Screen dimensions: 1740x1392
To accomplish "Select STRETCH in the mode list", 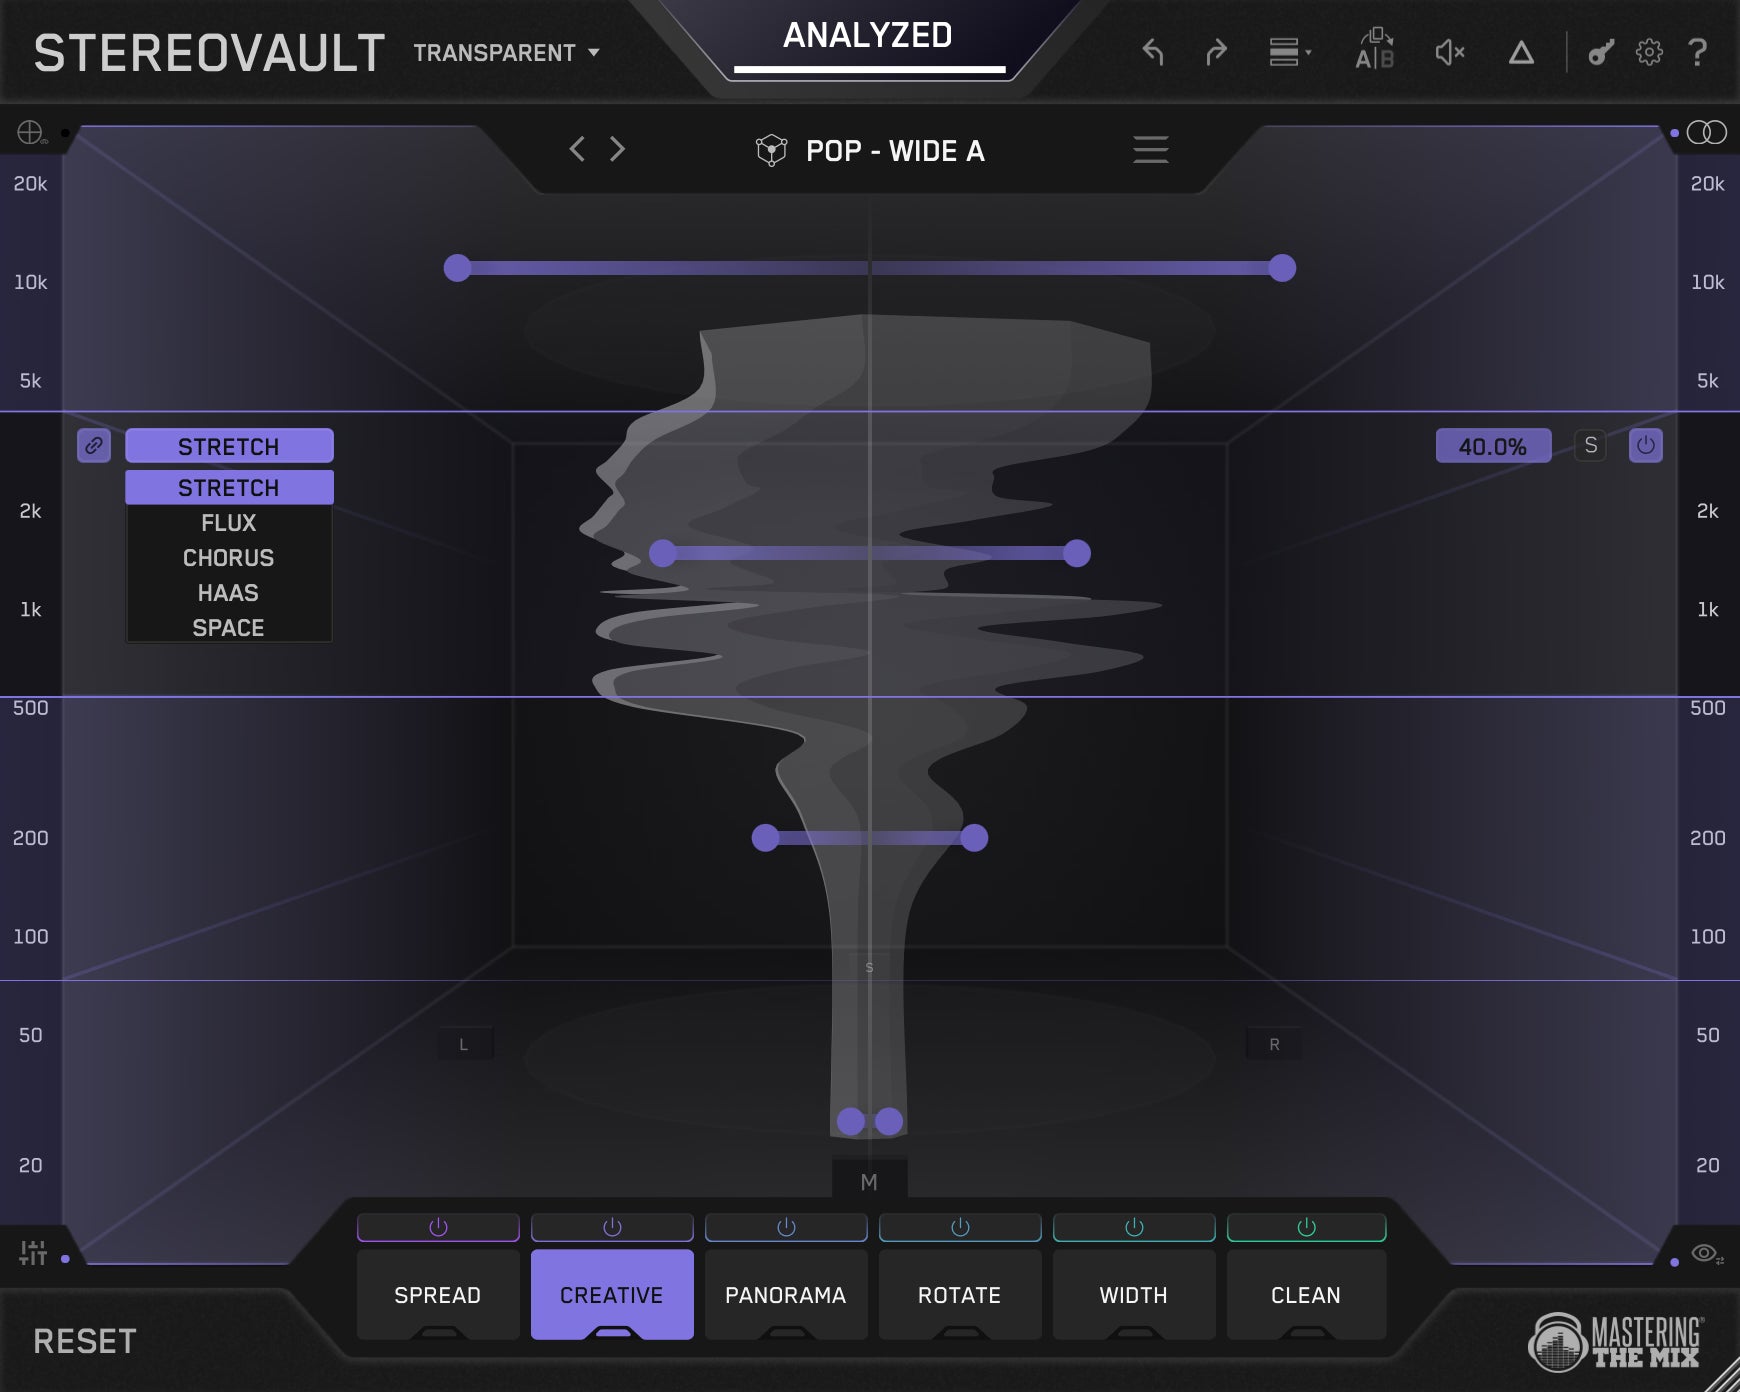I will coord(229,487).
